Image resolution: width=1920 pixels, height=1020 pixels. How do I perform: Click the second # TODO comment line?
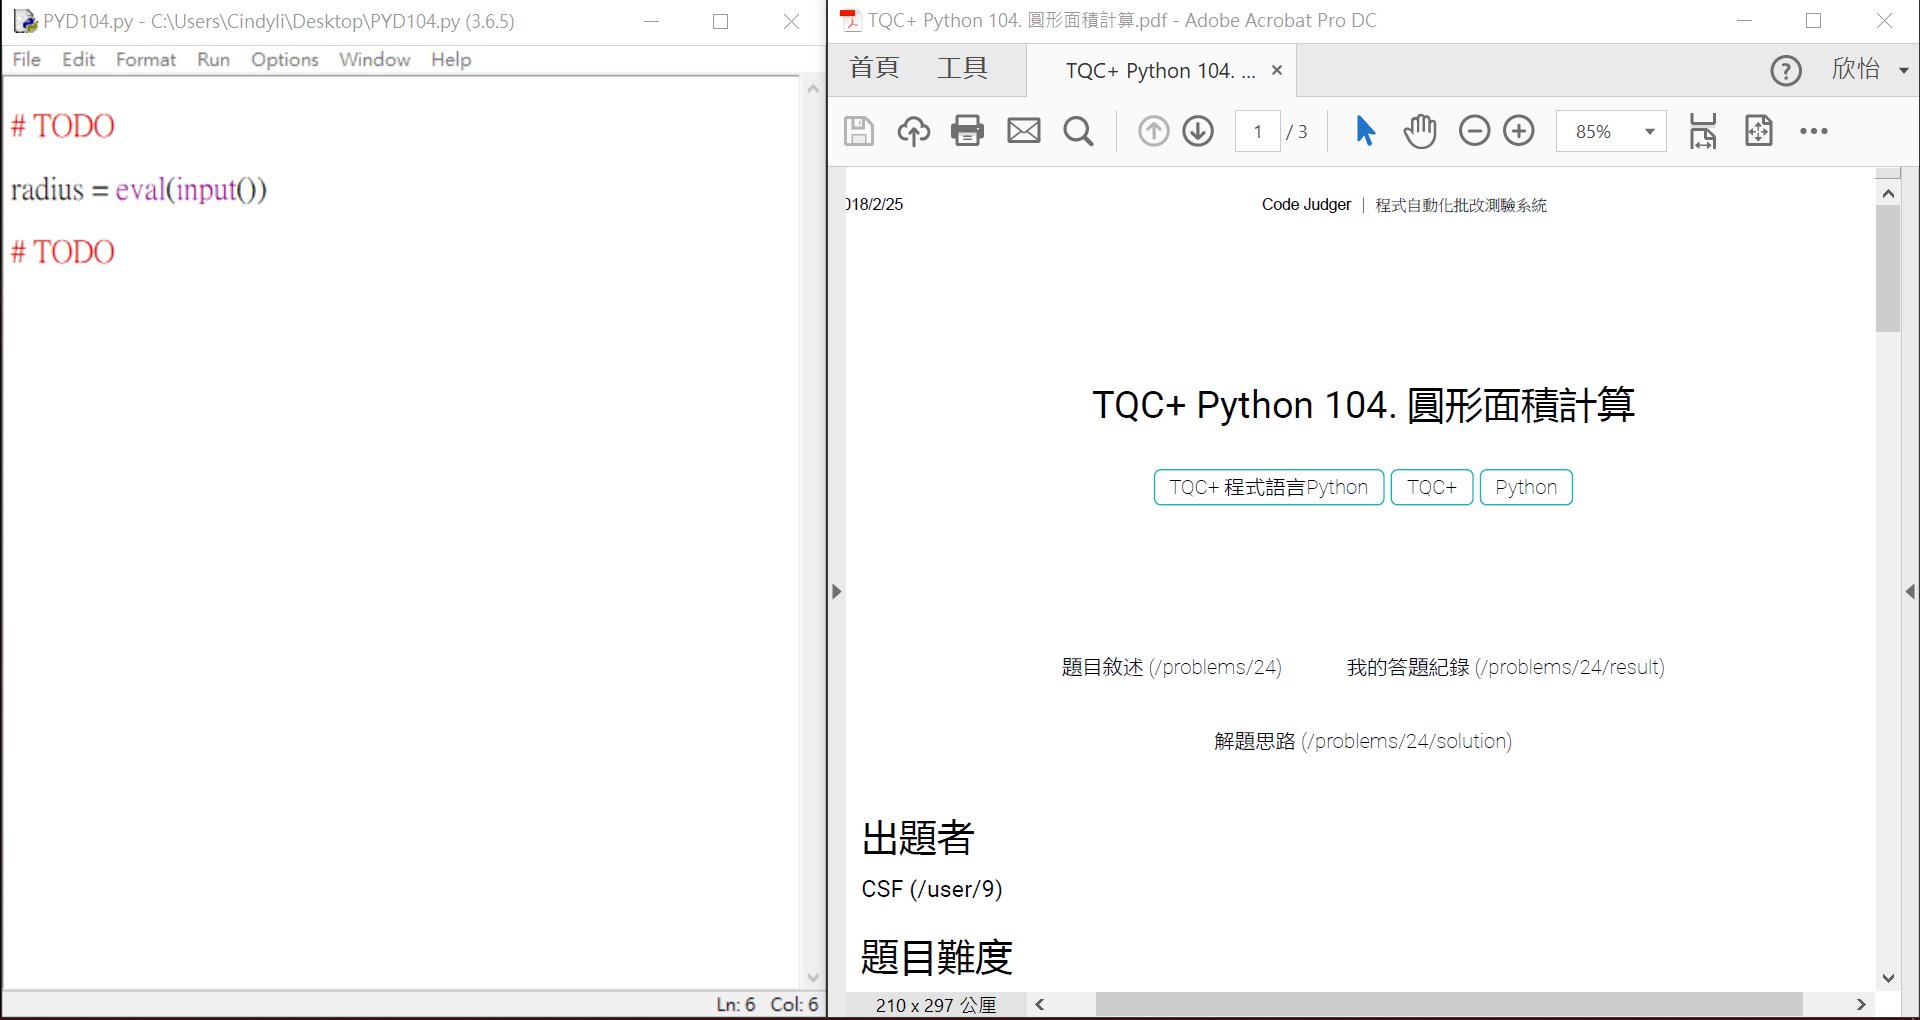[x=63, y=252]
